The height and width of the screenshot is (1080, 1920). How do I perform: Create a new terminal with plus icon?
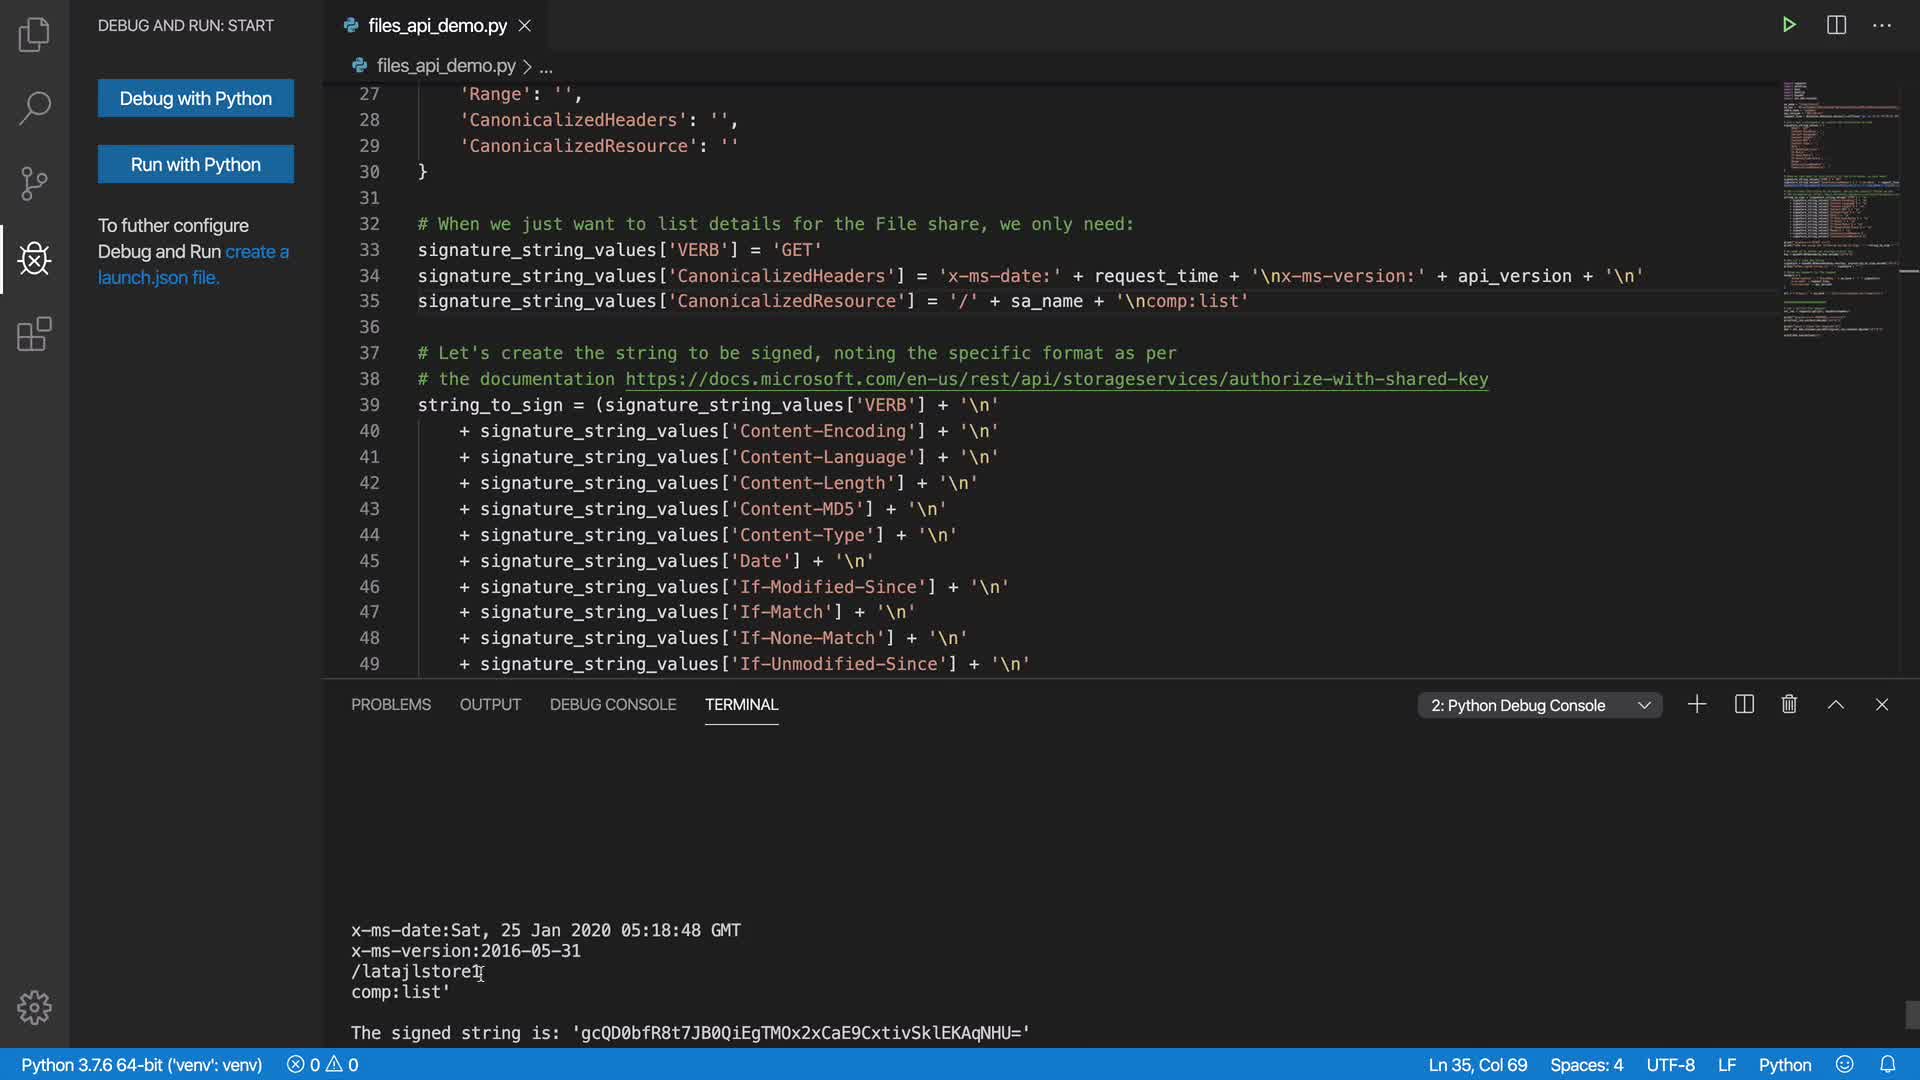click(1697, 705)
